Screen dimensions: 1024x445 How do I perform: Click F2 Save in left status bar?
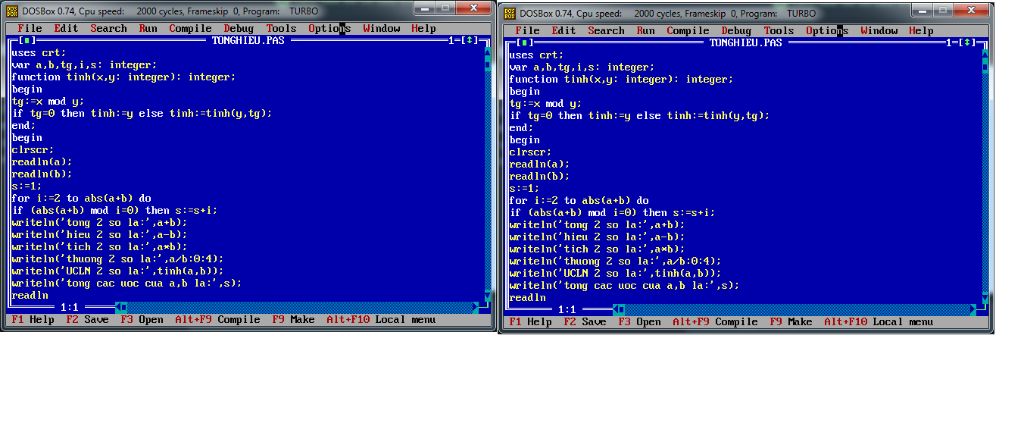(x=87, y=320)
